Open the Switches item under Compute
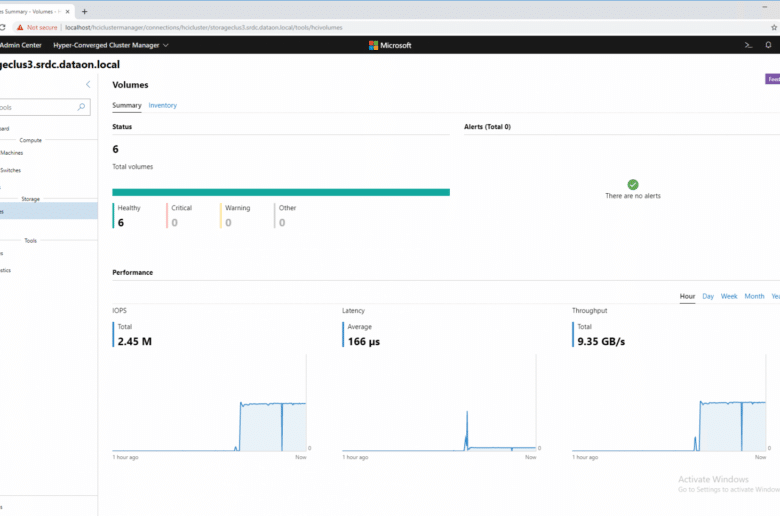 pyautogui.click(x=10, y=170)
